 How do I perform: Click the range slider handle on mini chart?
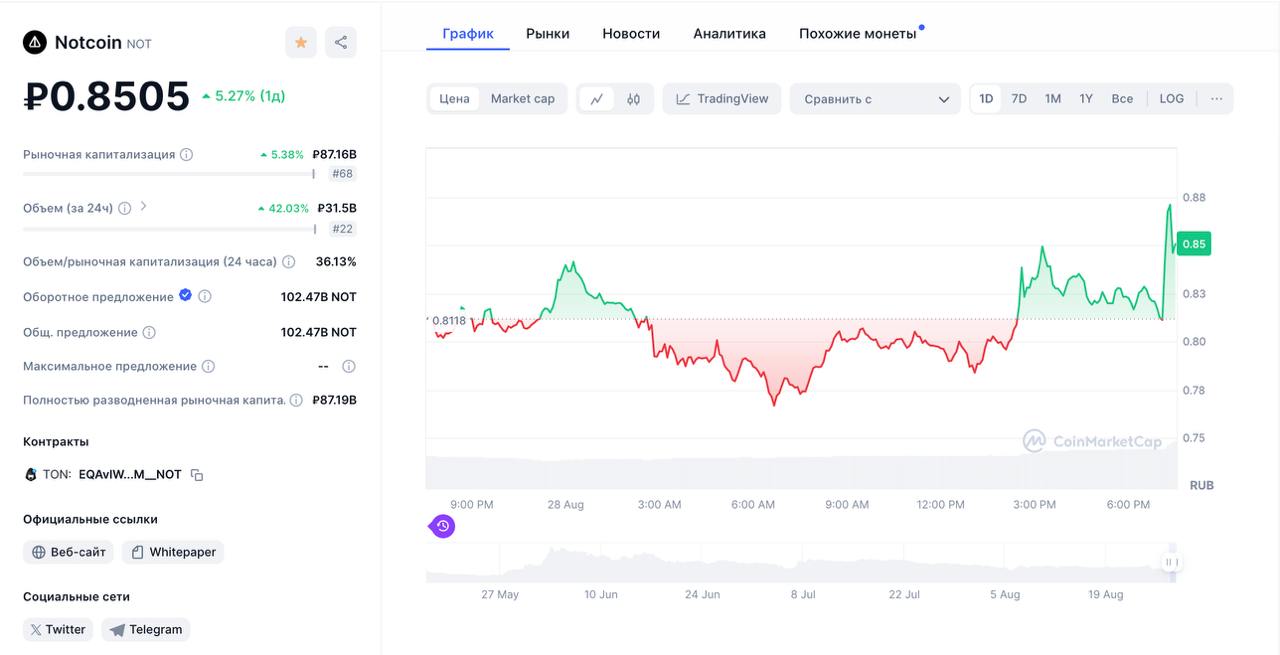click(x=1171, y=563)
